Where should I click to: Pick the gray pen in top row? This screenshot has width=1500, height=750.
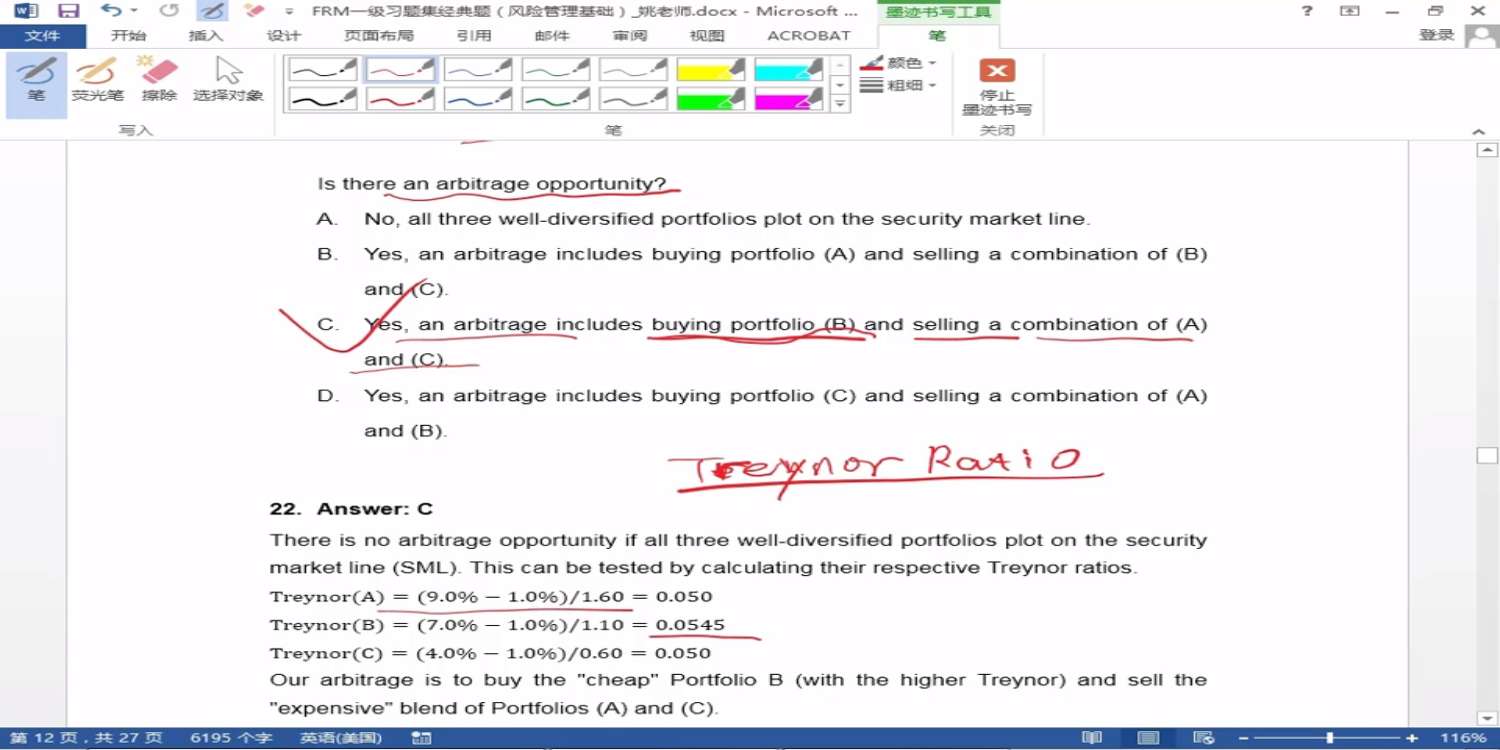click(634, 69)
